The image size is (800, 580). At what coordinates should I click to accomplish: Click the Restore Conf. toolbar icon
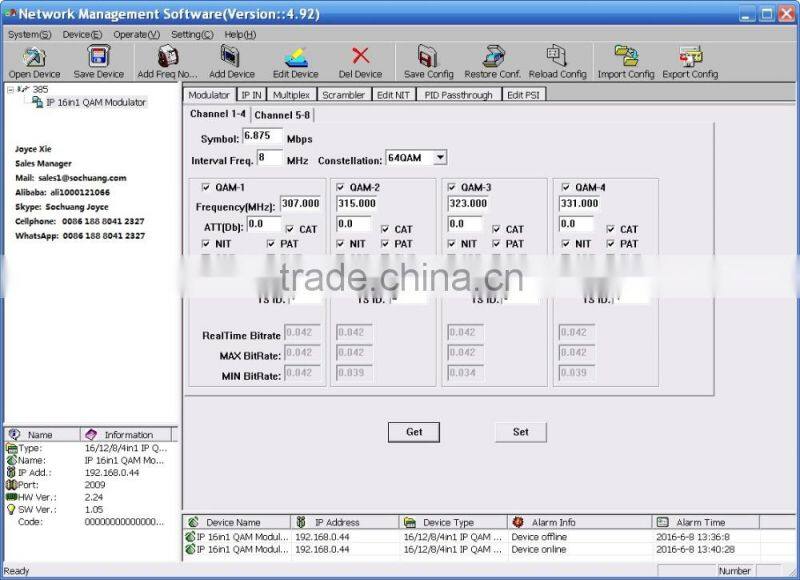coord(493,57)
